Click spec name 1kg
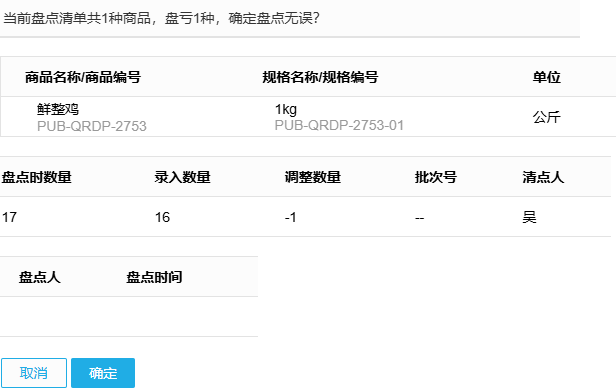Viewport: 616px width, 390px height. tap(286, 109)
